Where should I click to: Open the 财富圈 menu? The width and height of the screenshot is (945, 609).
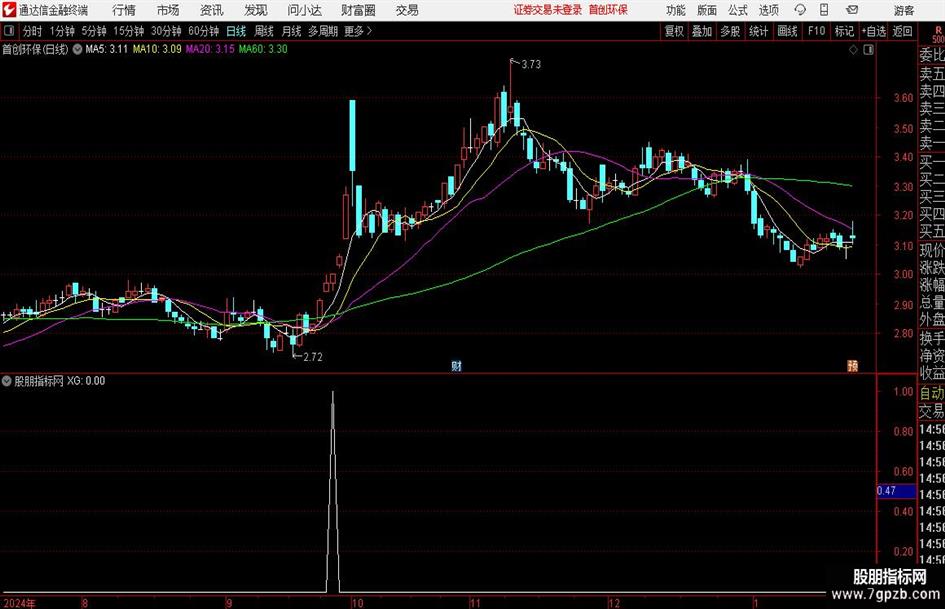point(358,10)
